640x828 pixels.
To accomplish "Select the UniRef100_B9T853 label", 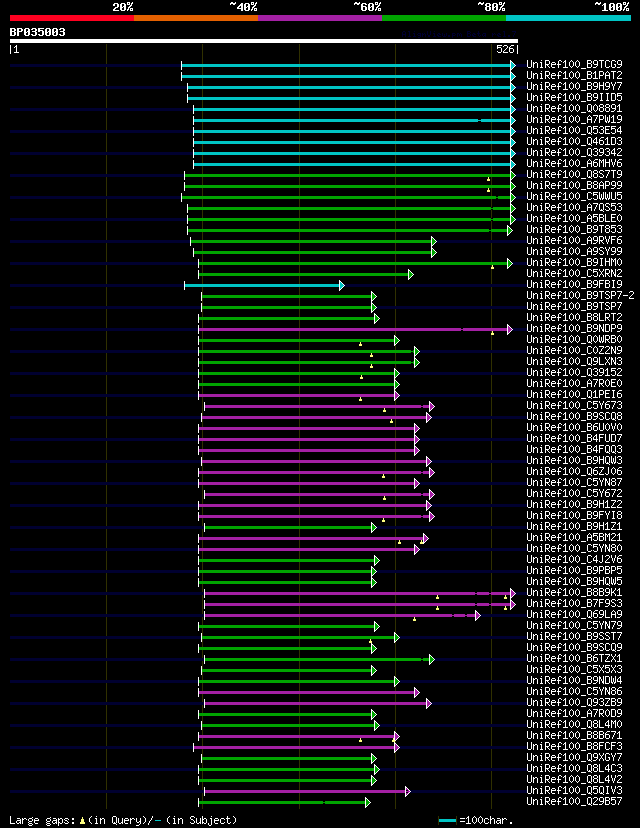I will click(574, 229).
